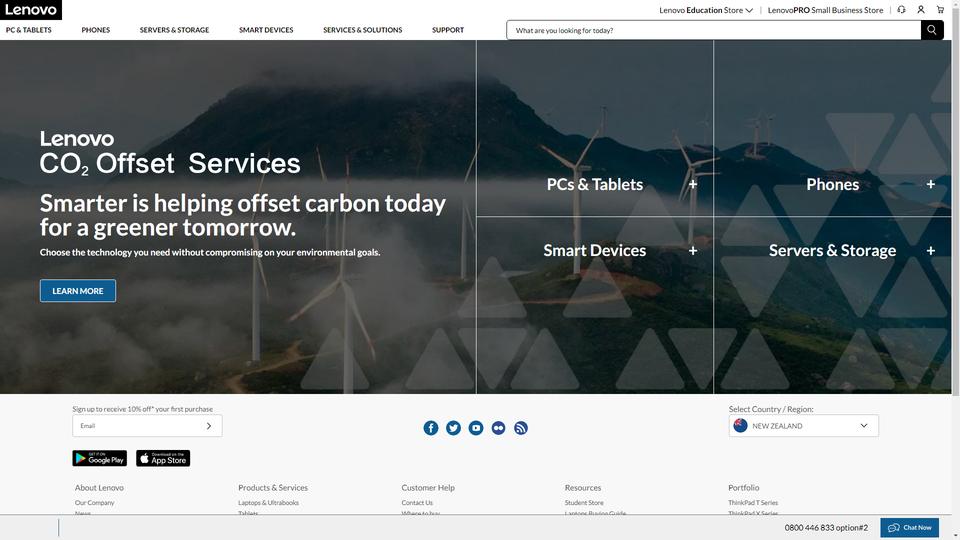Click the App Store download badge
960x540 pixels.
click(163, 458)
